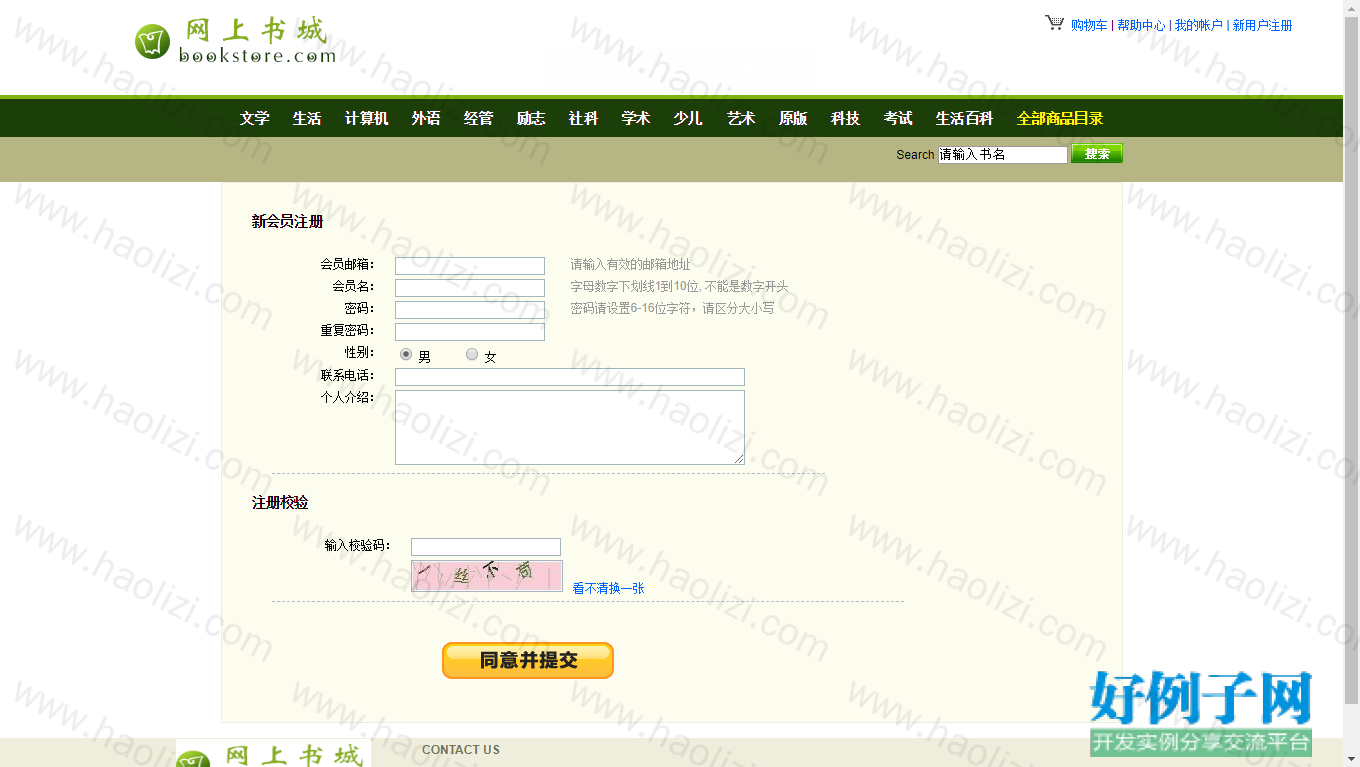Open the 原版 category
This screenshot has height=767, width=1360.
coord(793,118)
